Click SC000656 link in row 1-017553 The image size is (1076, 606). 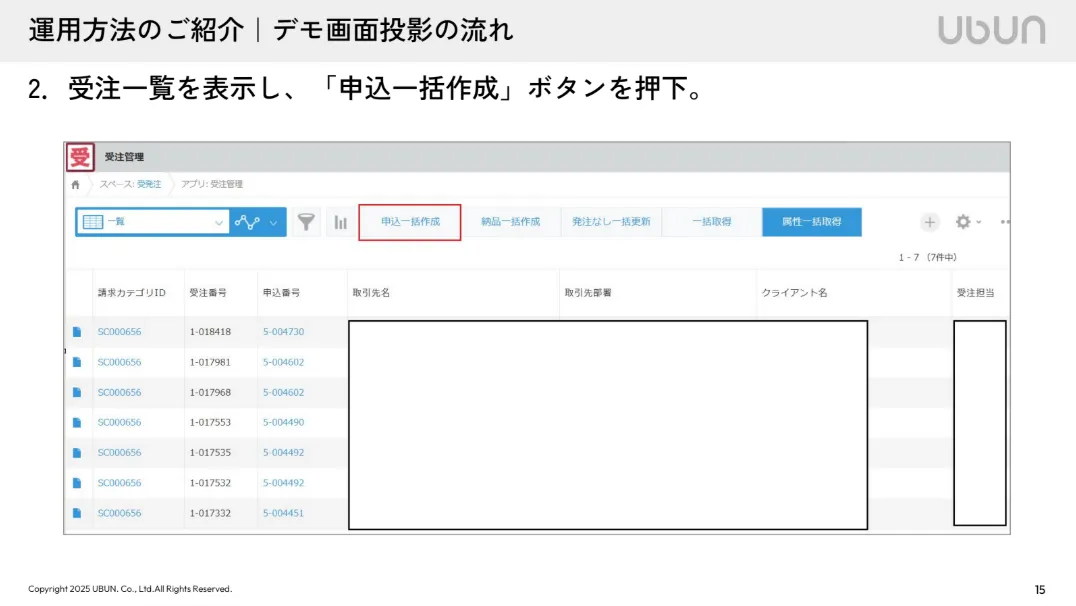pyautogui.click(x=119, y=422)
